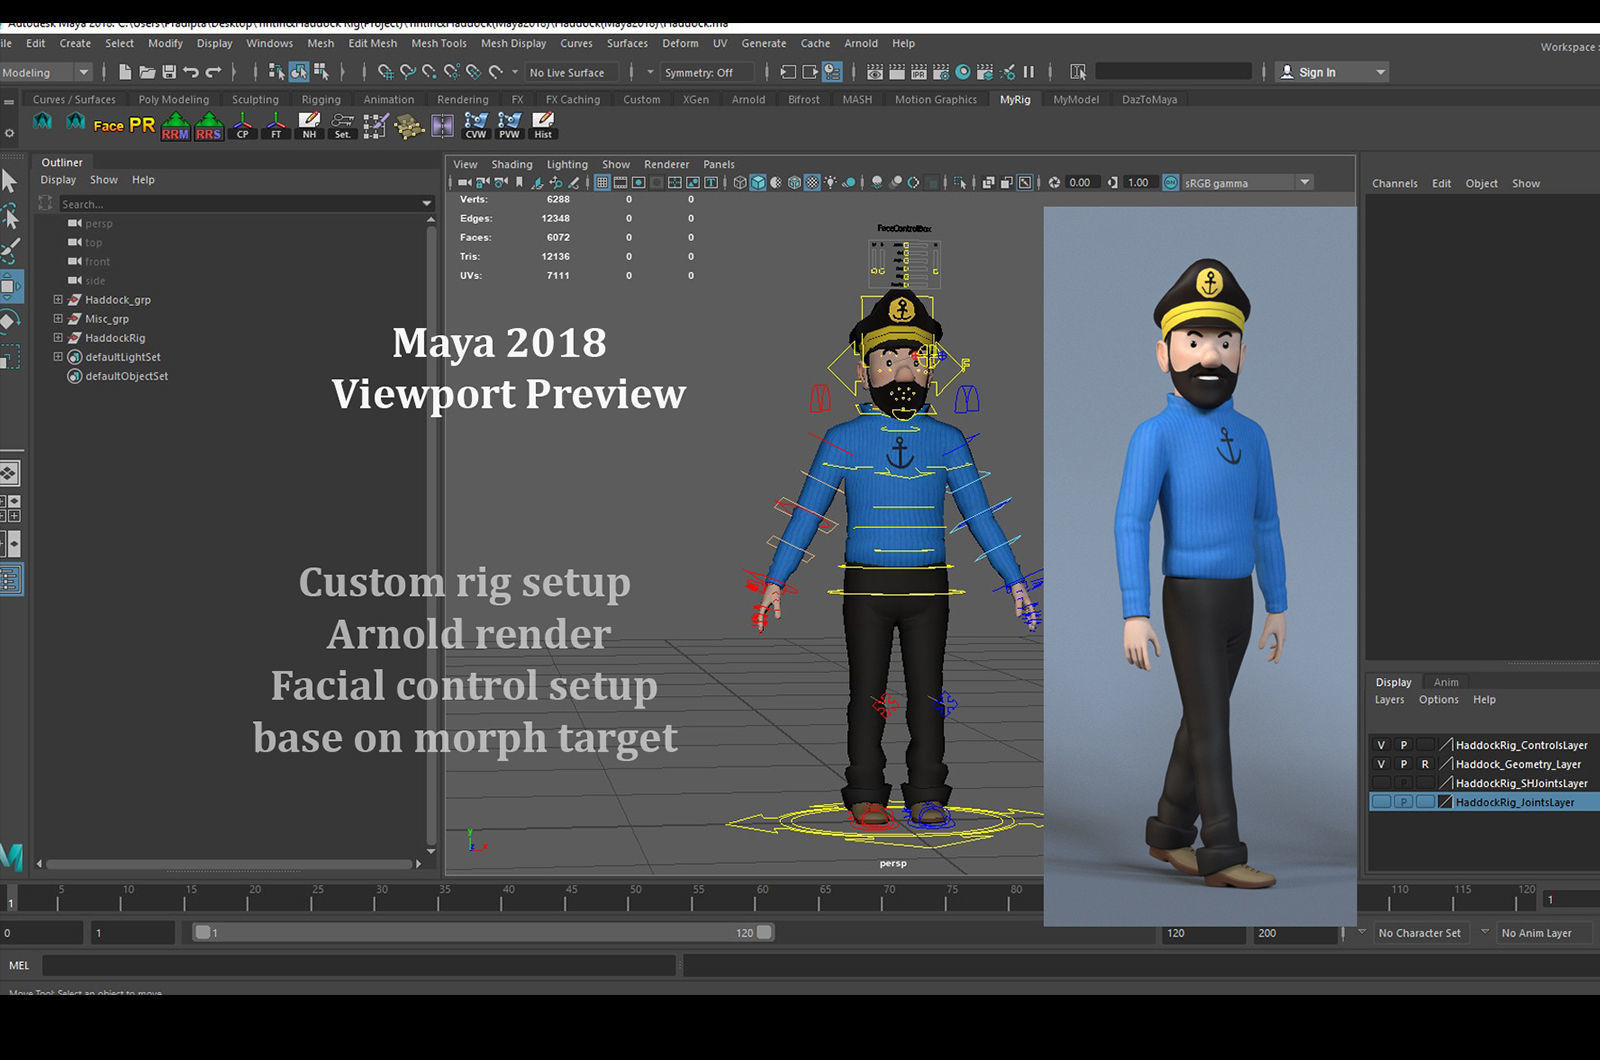Select defaultObjectSet in the Outliner
This screenshot has height=1060, width=1600.
point(126,376)
